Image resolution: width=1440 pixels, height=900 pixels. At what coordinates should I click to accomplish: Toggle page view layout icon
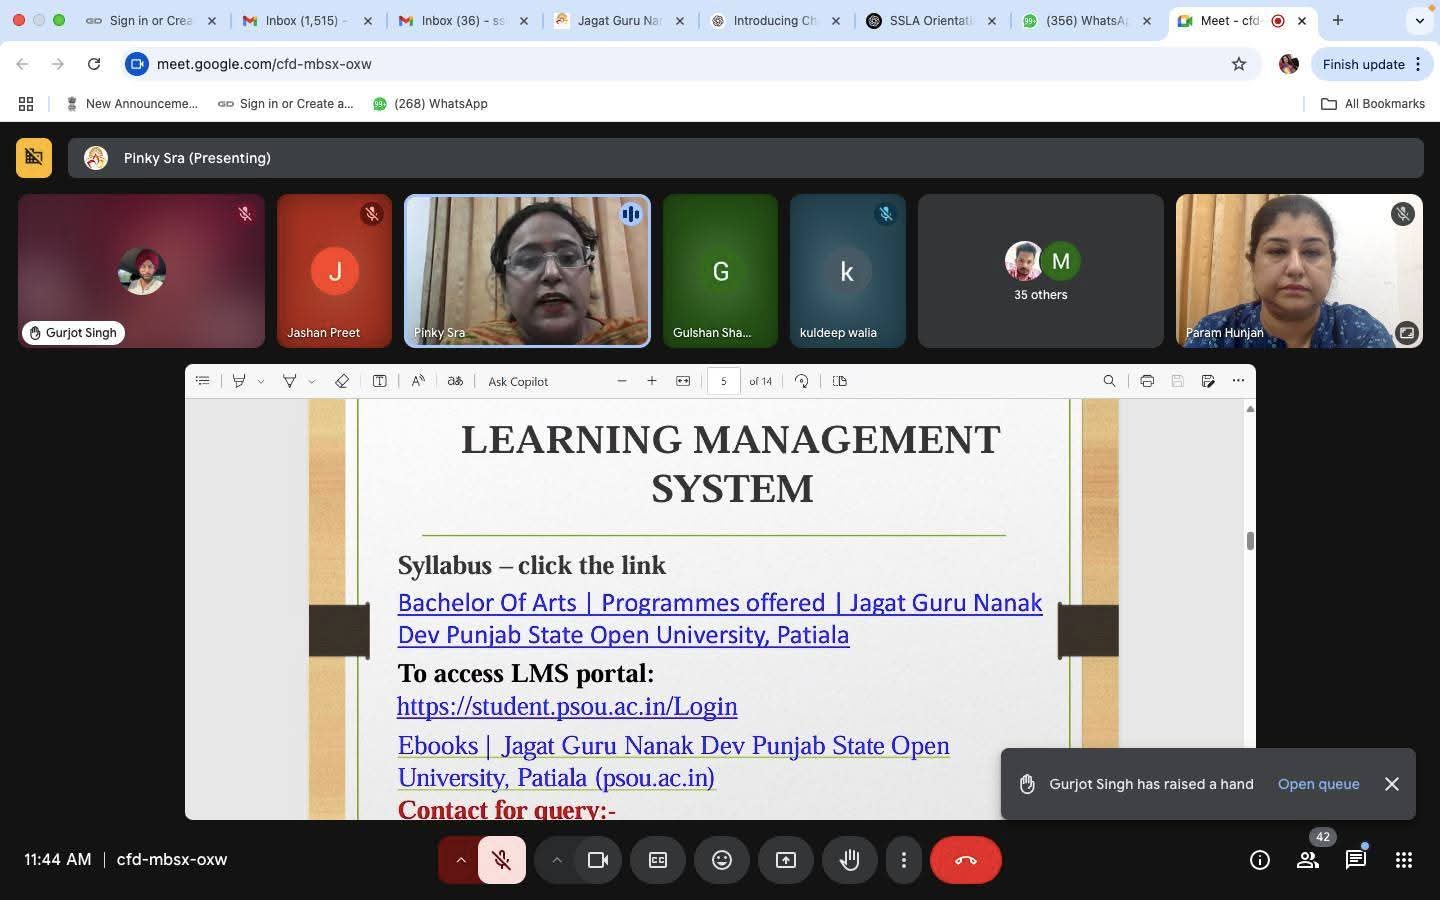pos(840,381)
